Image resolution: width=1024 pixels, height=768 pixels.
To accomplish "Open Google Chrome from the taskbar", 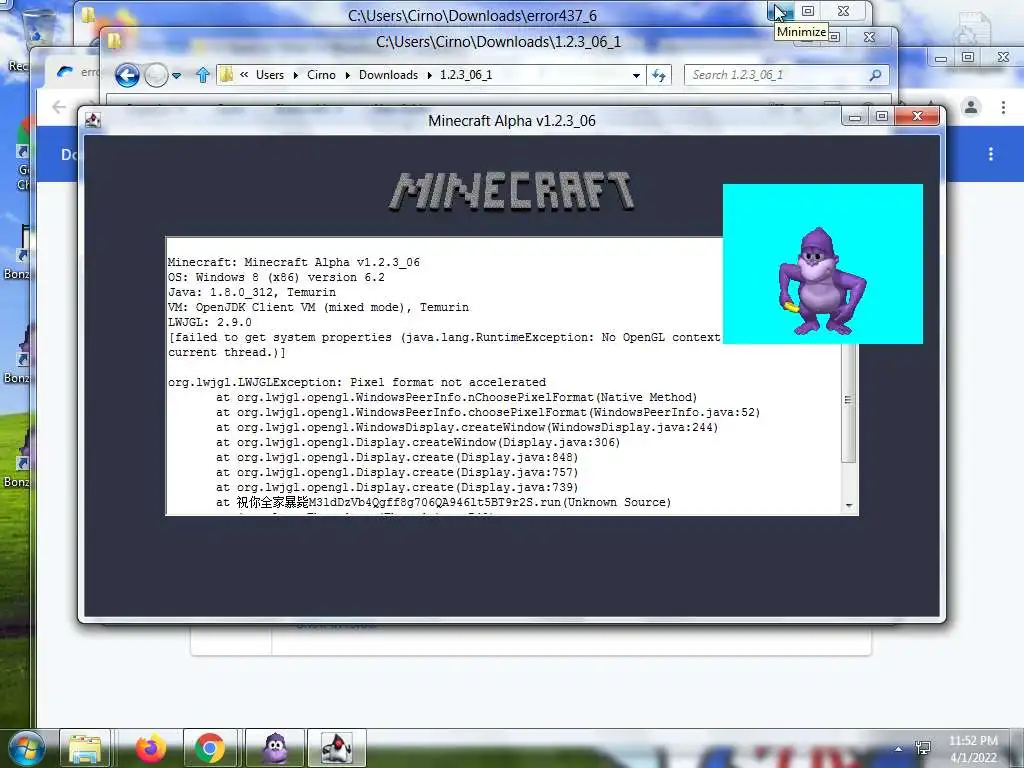I will tap(210, 748).
